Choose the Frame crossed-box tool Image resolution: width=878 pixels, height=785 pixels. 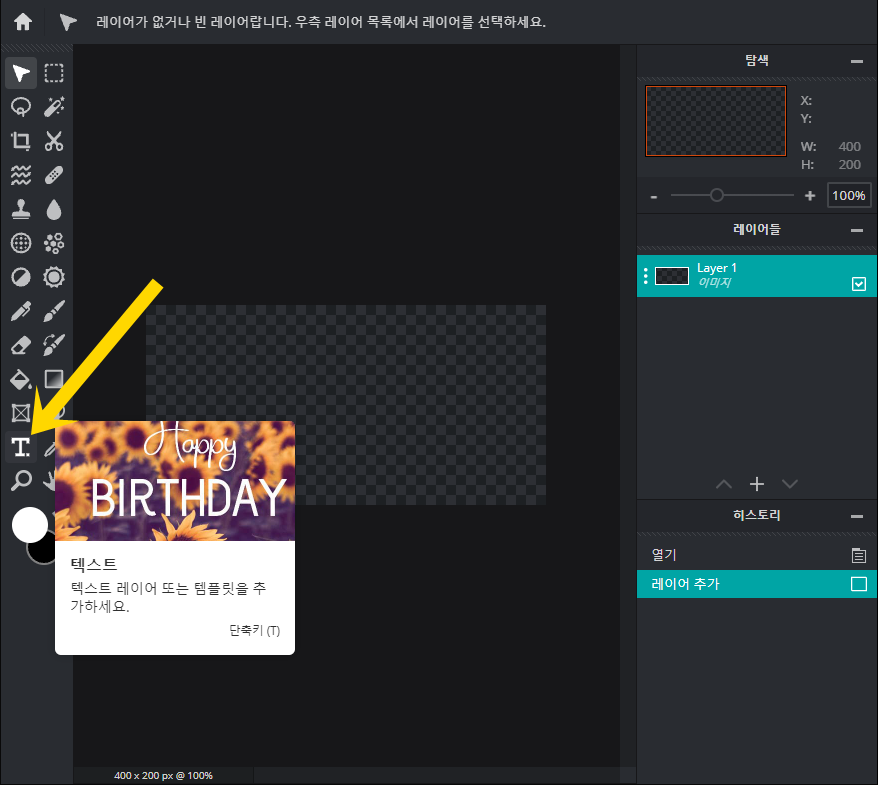click(x=21, y=413)
